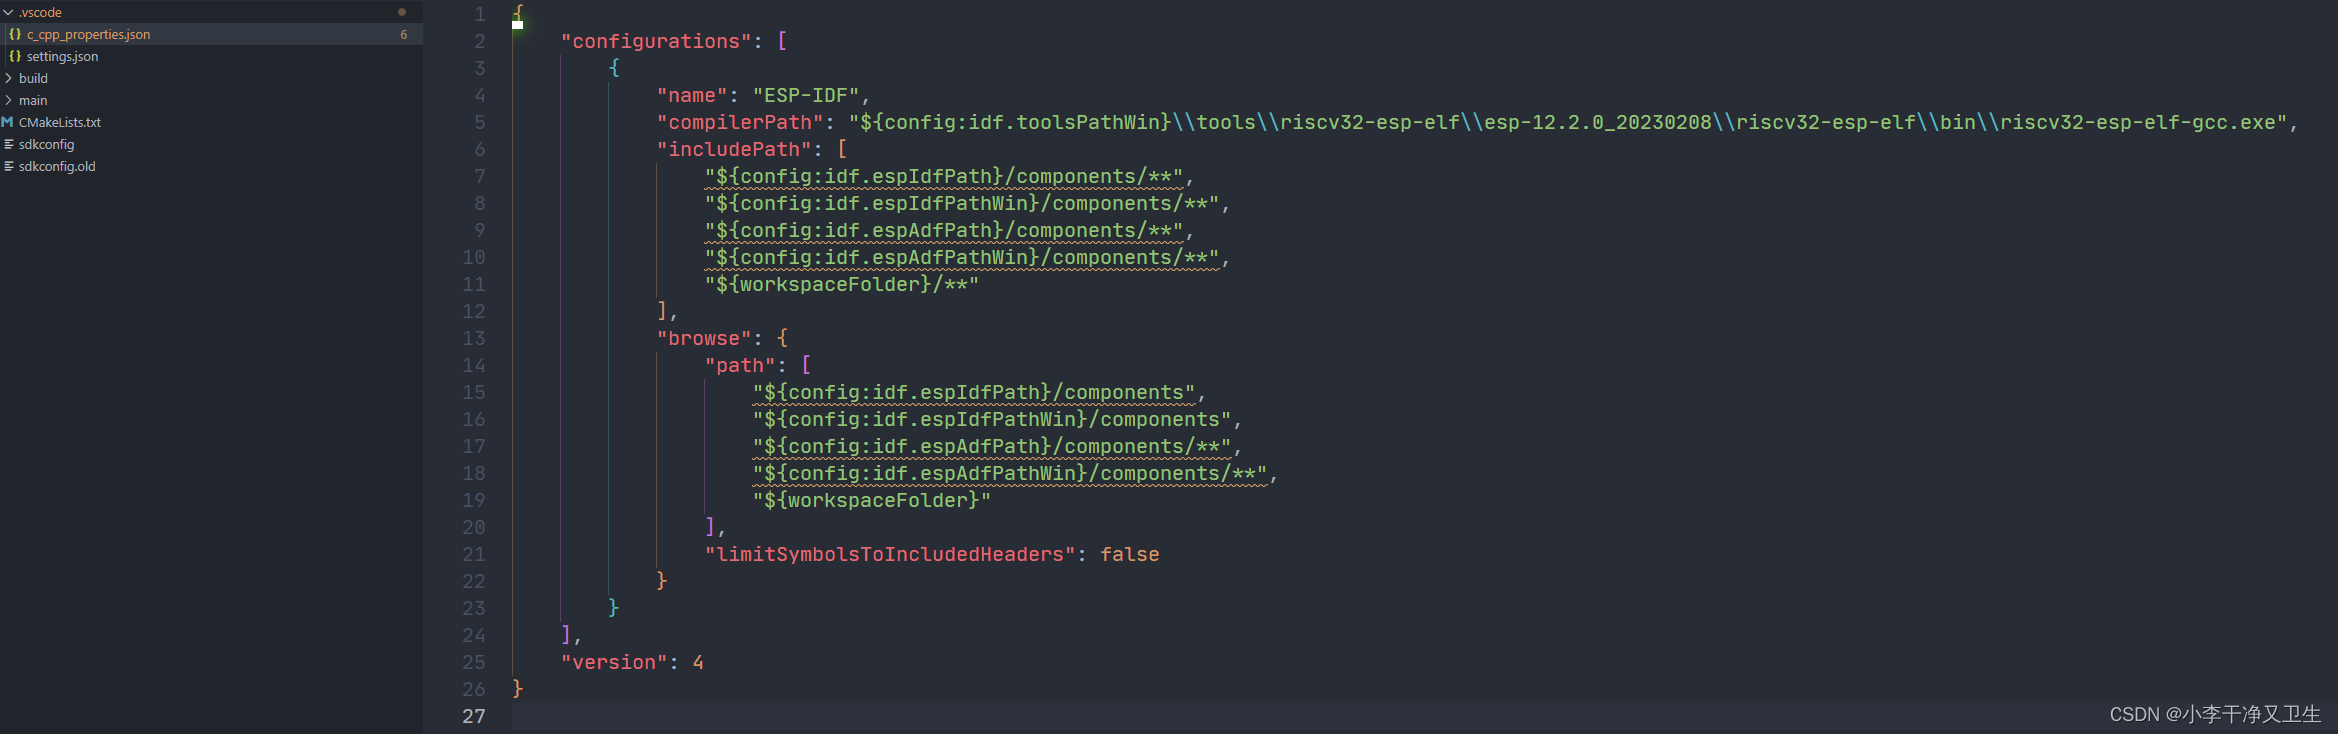
Task: Click the "configurations" key on line 2
Action: pos(656,41)
